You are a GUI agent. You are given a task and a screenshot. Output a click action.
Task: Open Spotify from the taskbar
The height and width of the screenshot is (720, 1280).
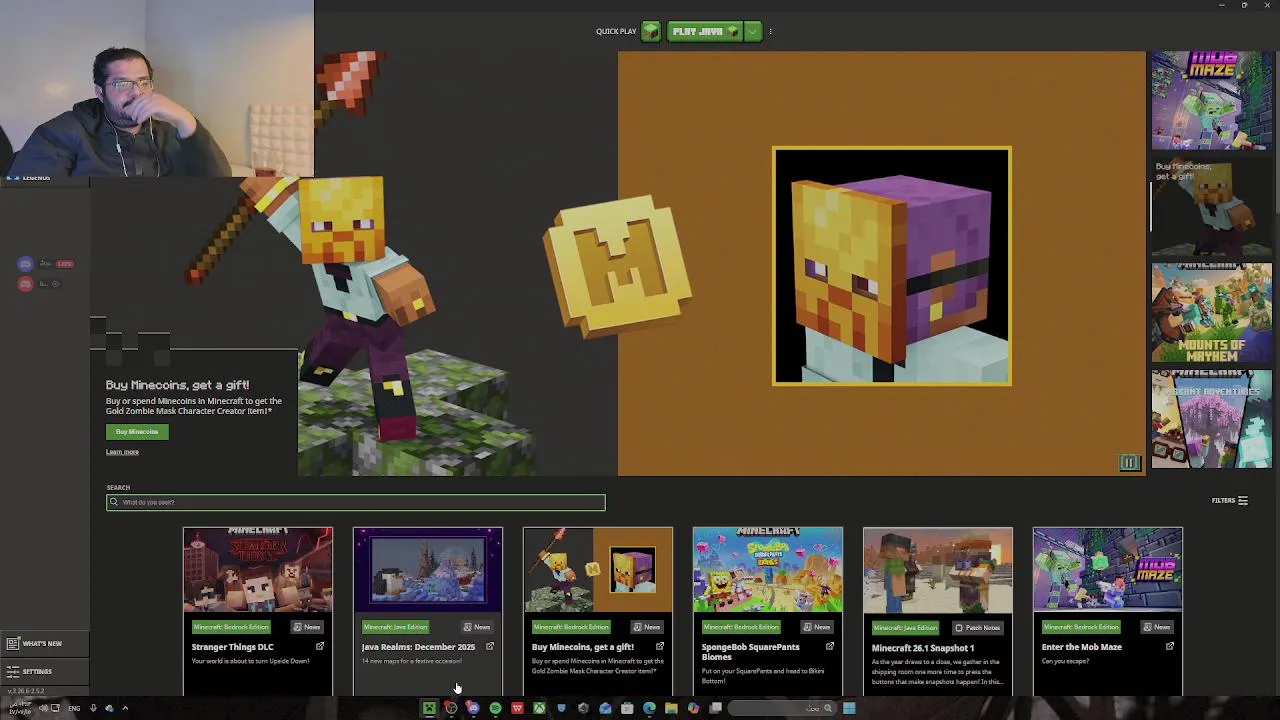pyautogui.click(x=495, y=708)
